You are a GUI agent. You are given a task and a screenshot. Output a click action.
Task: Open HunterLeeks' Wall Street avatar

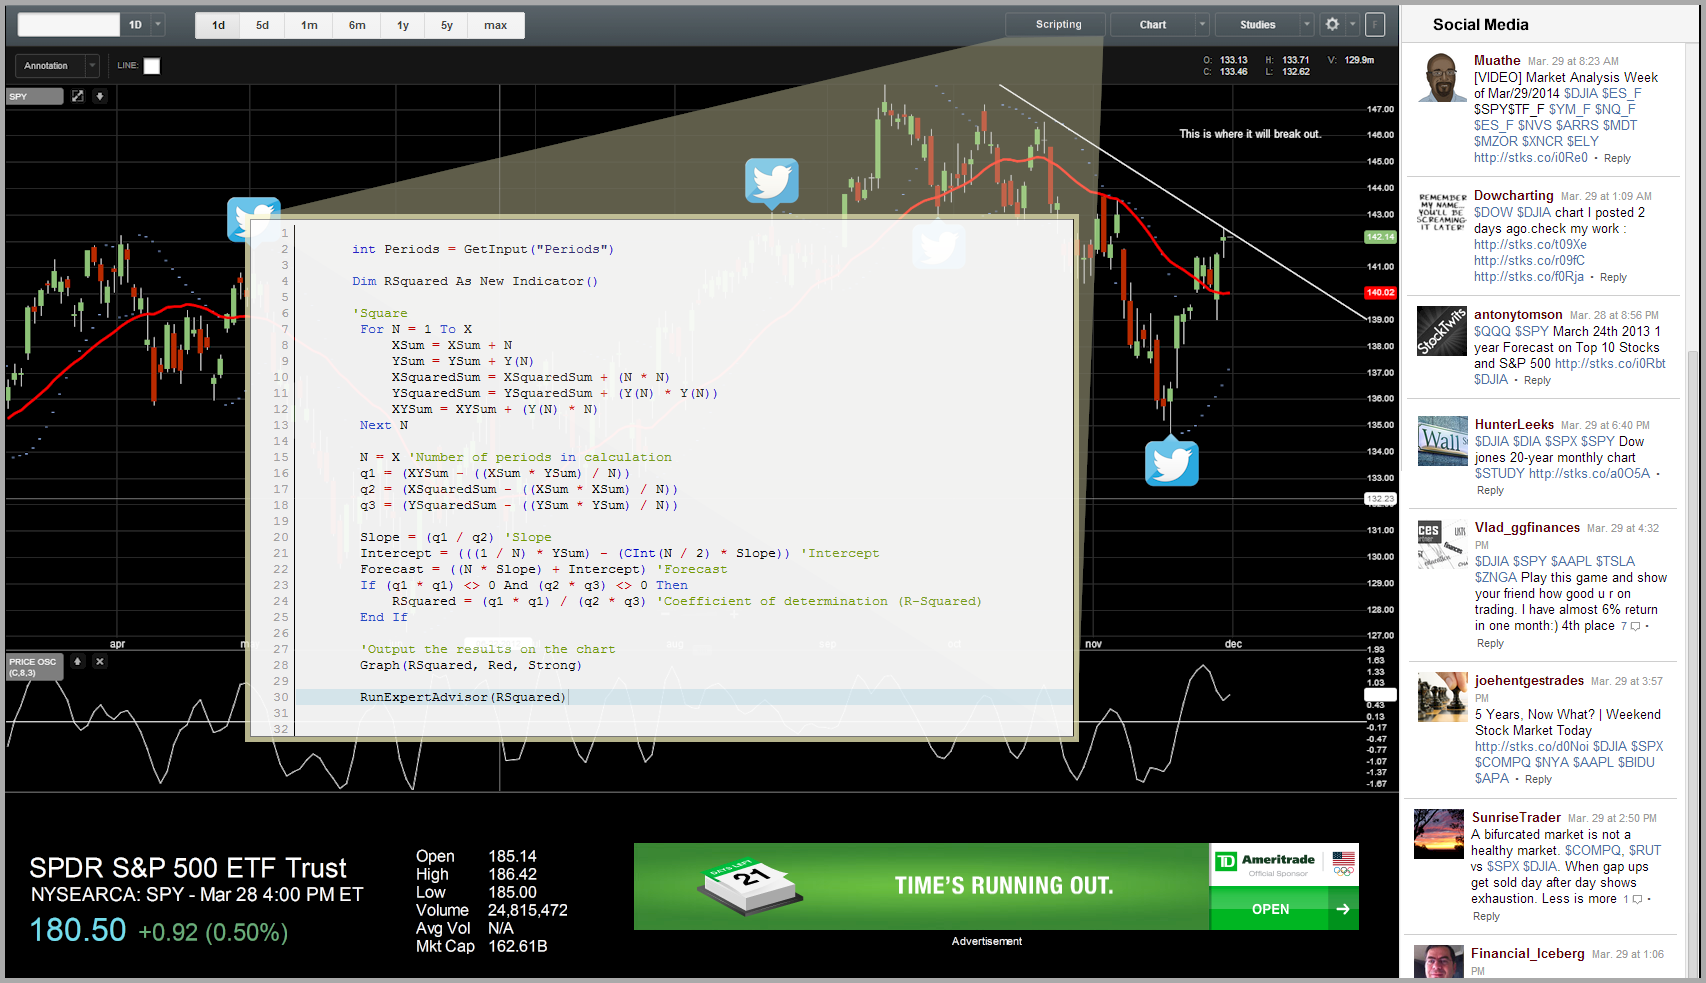(1443, 441)
